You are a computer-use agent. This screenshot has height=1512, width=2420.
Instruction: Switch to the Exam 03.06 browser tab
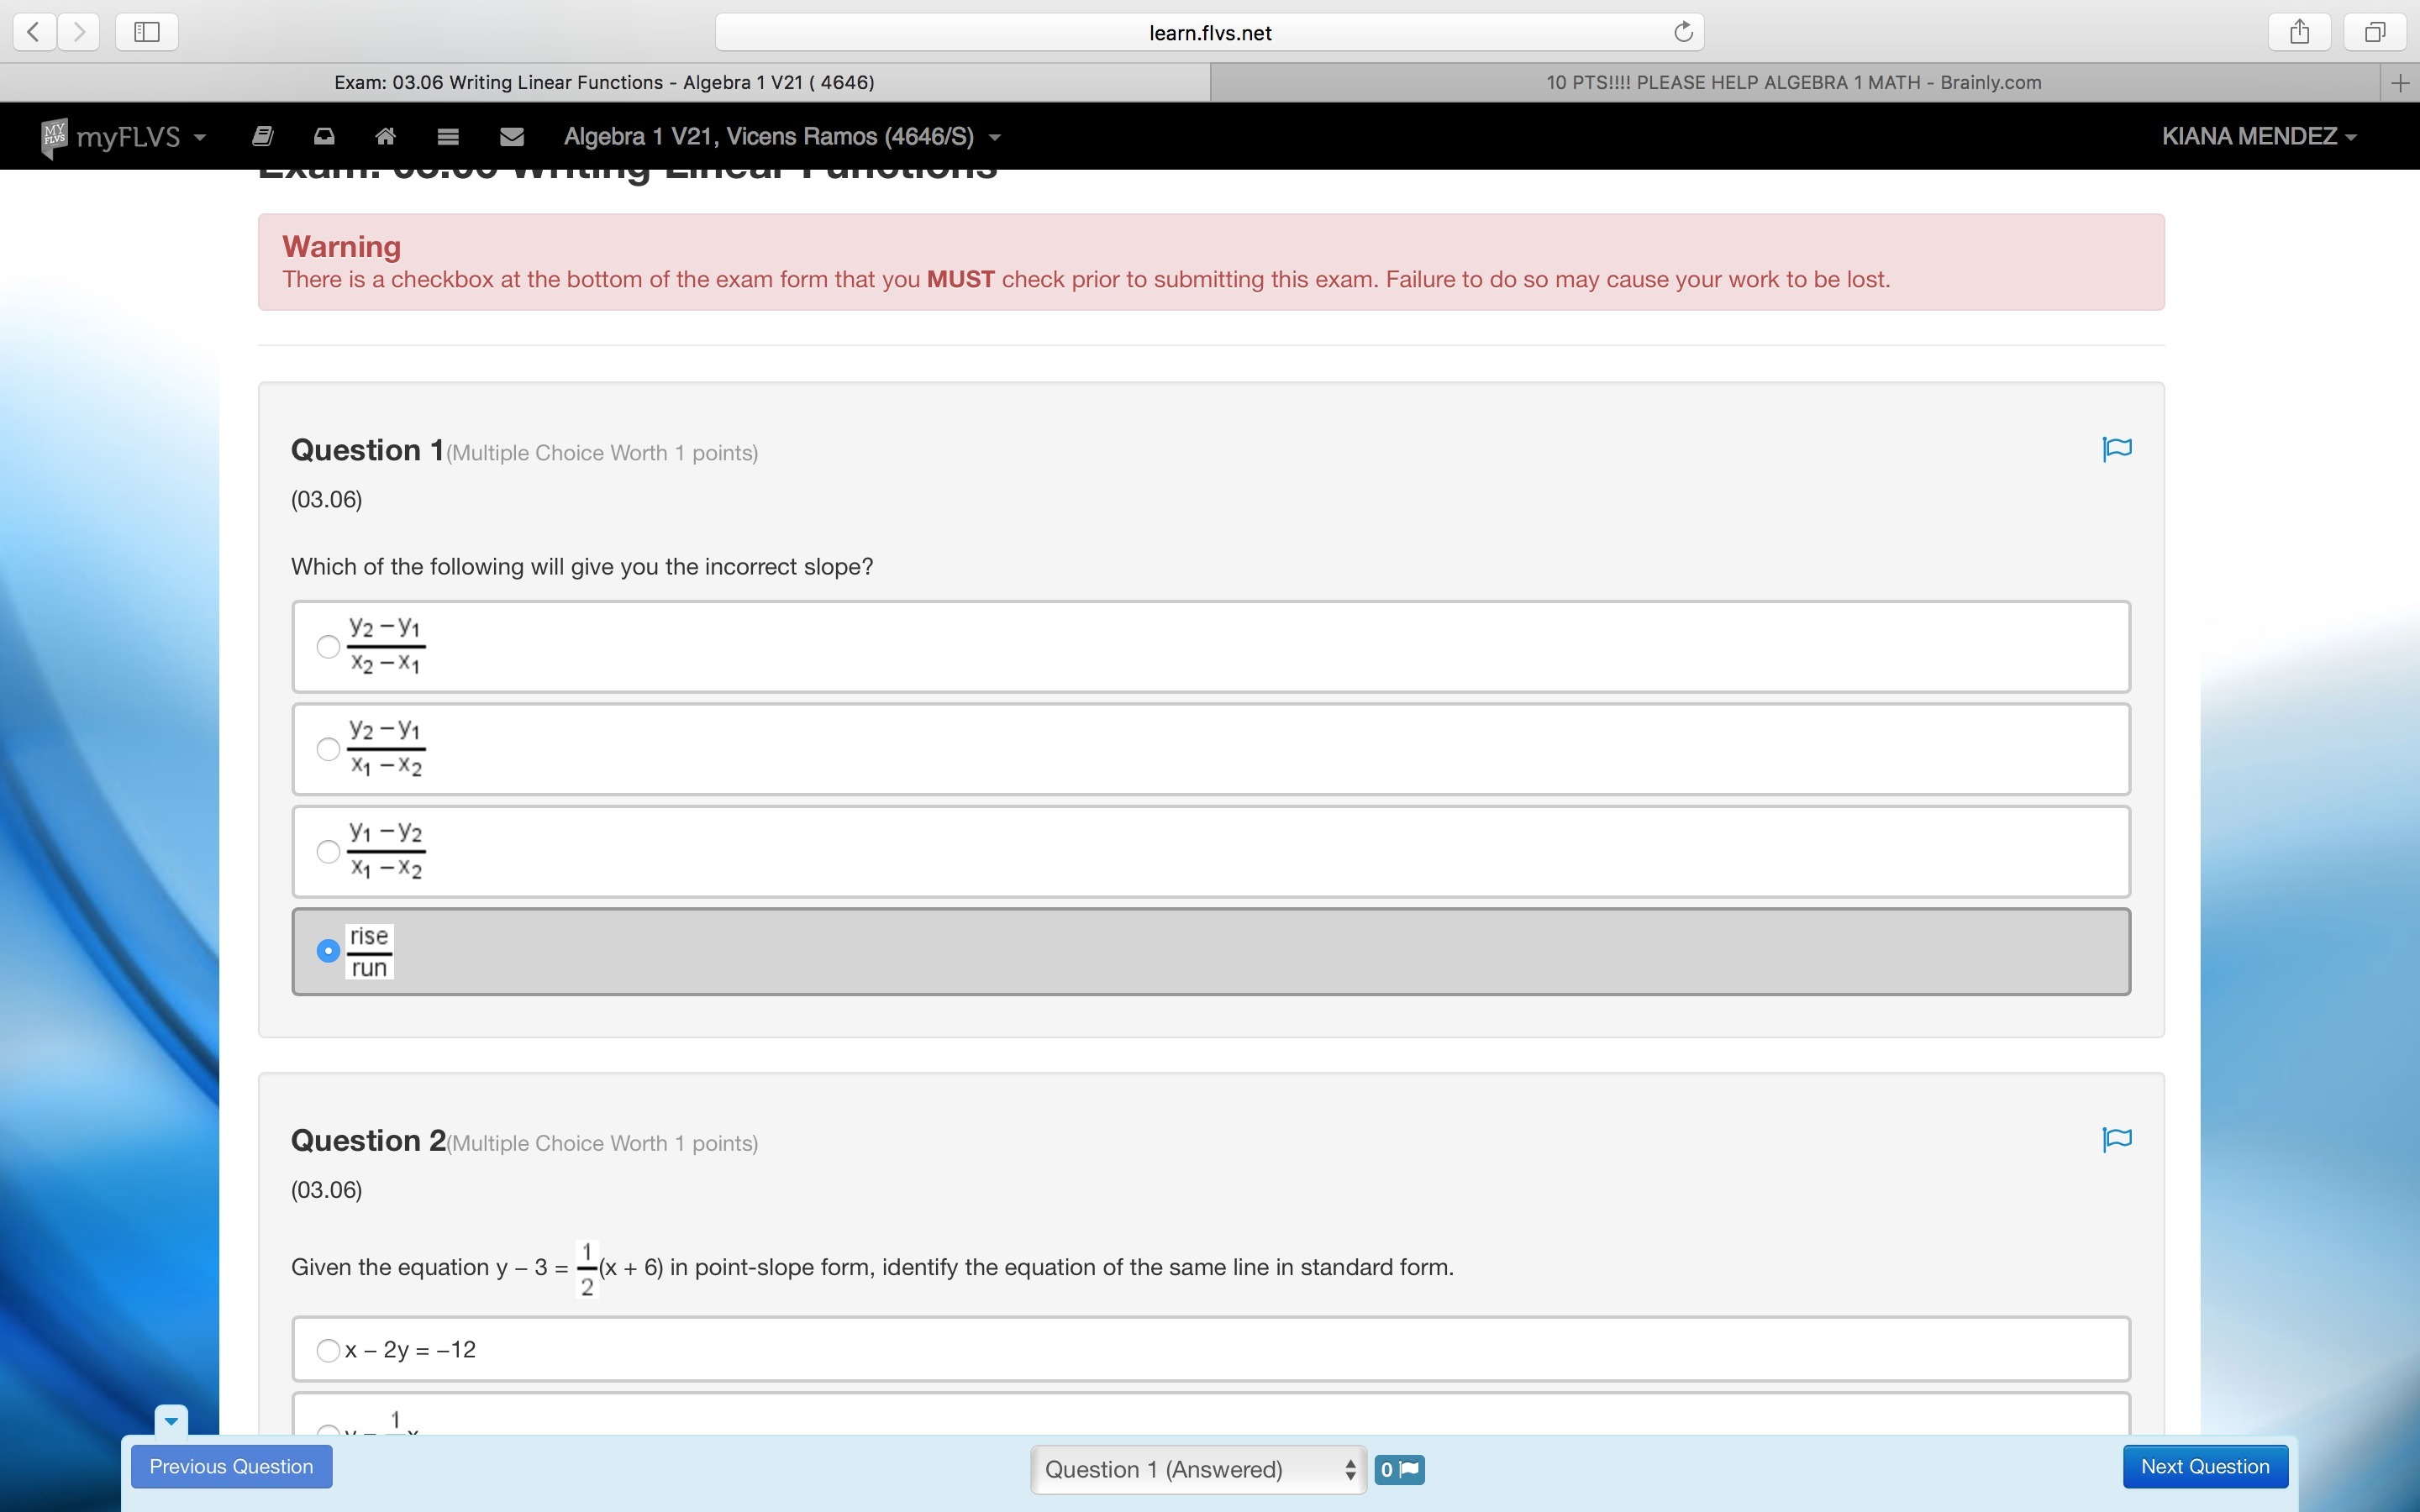coord(604,82)
